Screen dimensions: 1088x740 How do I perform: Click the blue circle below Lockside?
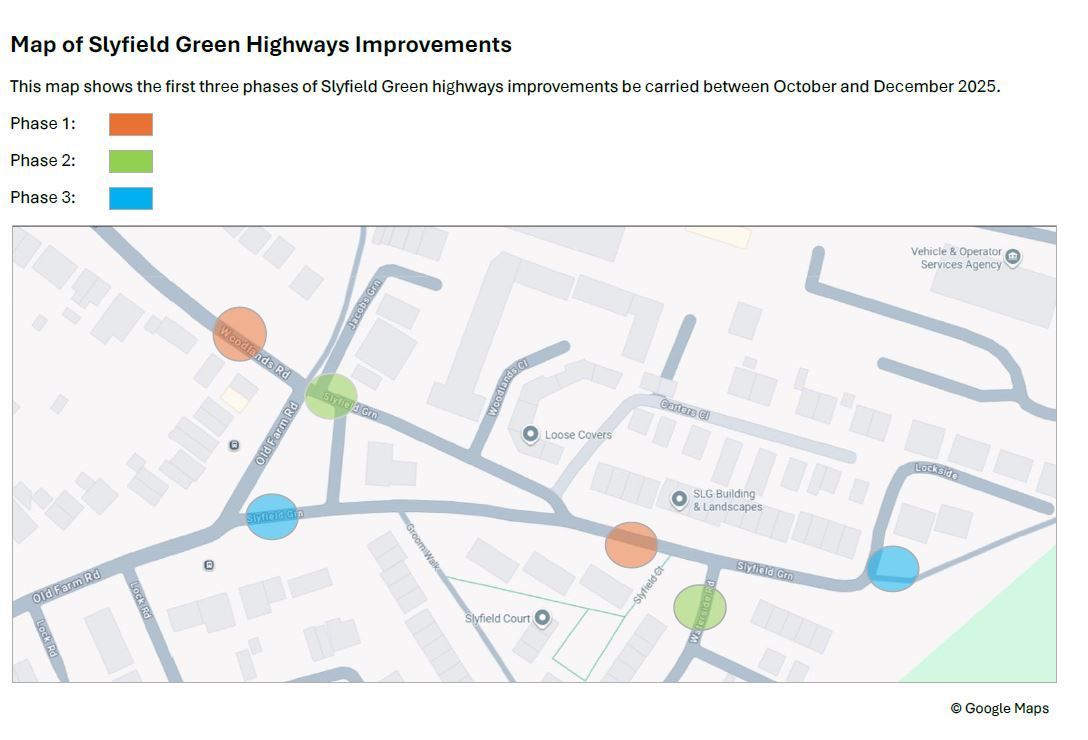(893, 569)
